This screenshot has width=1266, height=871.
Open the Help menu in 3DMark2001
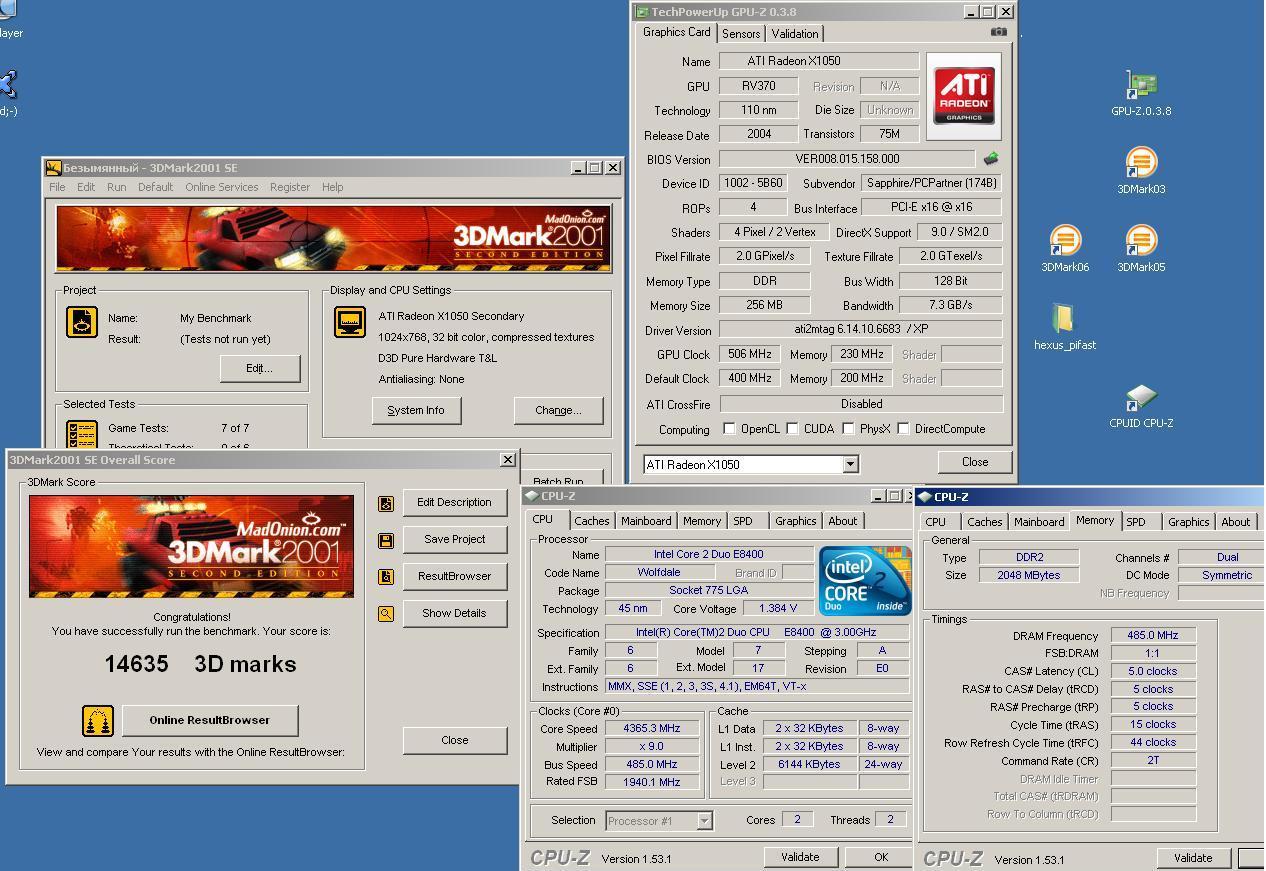[x=332, y=187]
